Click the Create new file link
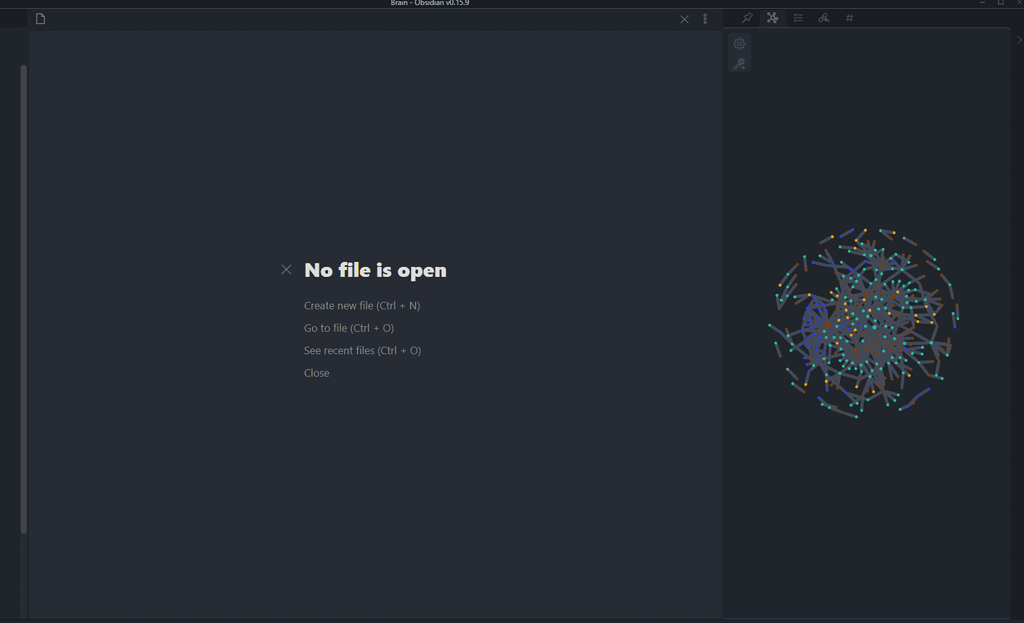Image resolution: width=1024 pixels, height=623 pixels. pyautogui.click(x=362, y=305)
